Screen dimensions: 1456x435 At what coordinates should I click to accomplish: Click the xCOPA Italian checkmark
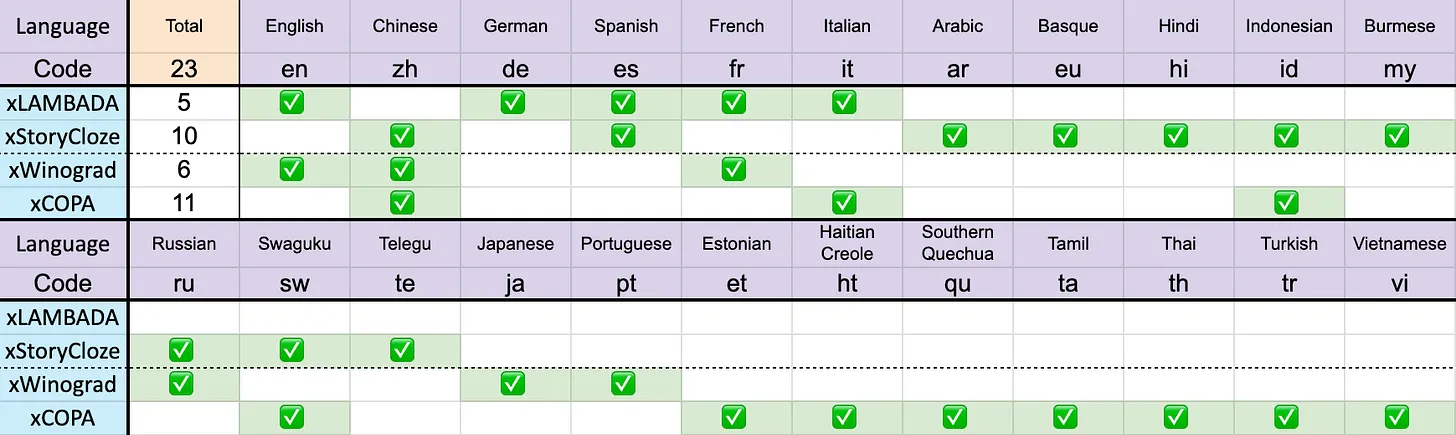tap(845, 203)
